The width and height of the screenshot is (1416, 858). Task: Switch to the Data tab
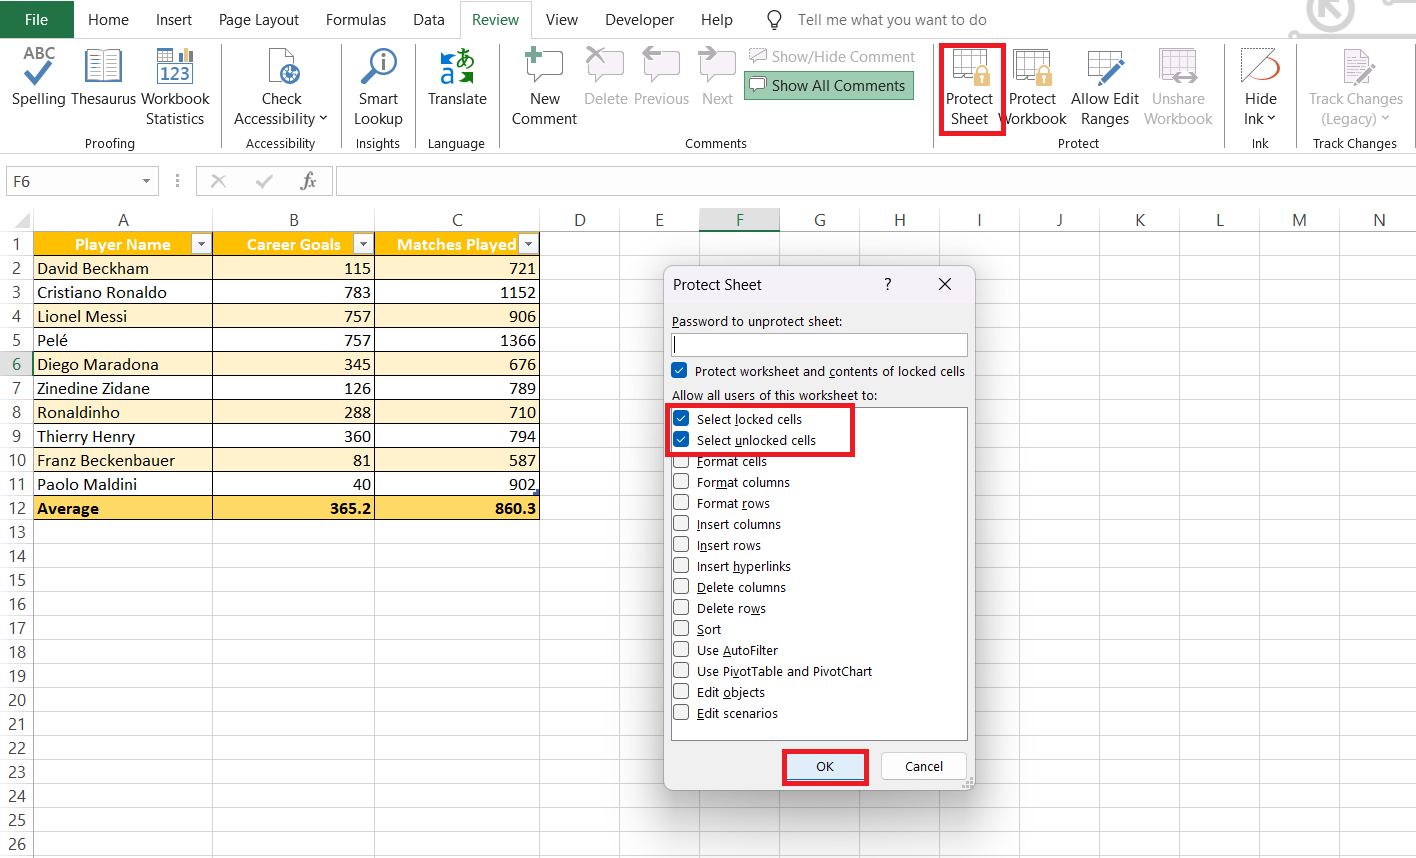(429, 19)
